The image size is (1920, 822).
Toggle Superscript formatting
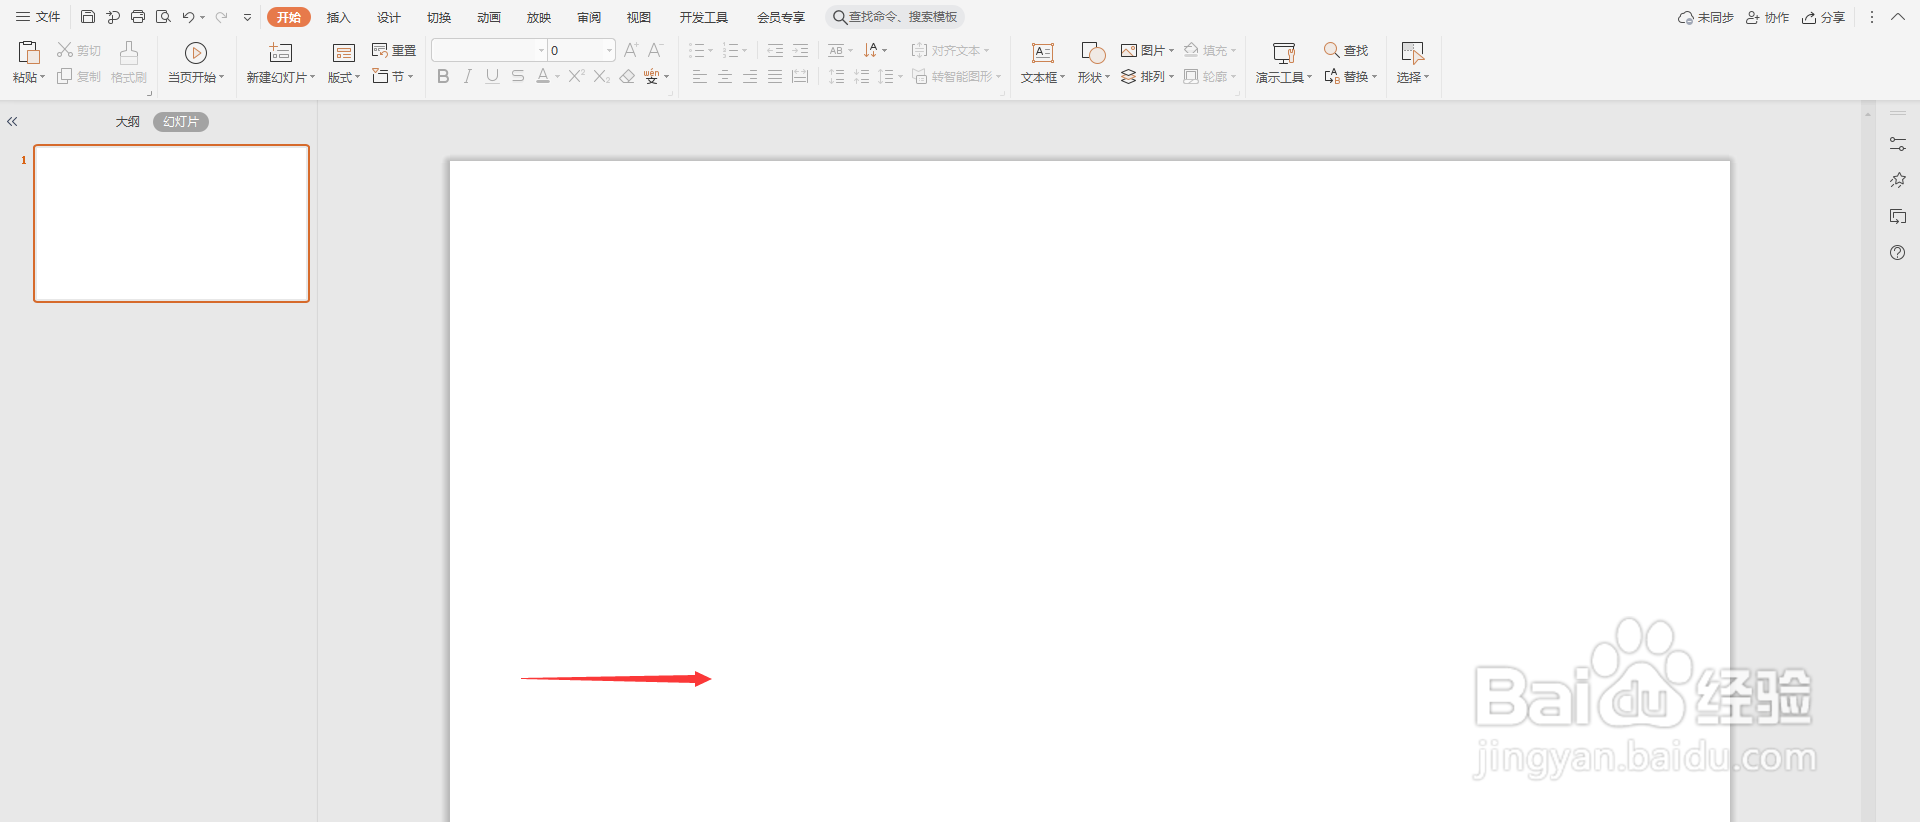pyautogui.click(x=576, y=76)
